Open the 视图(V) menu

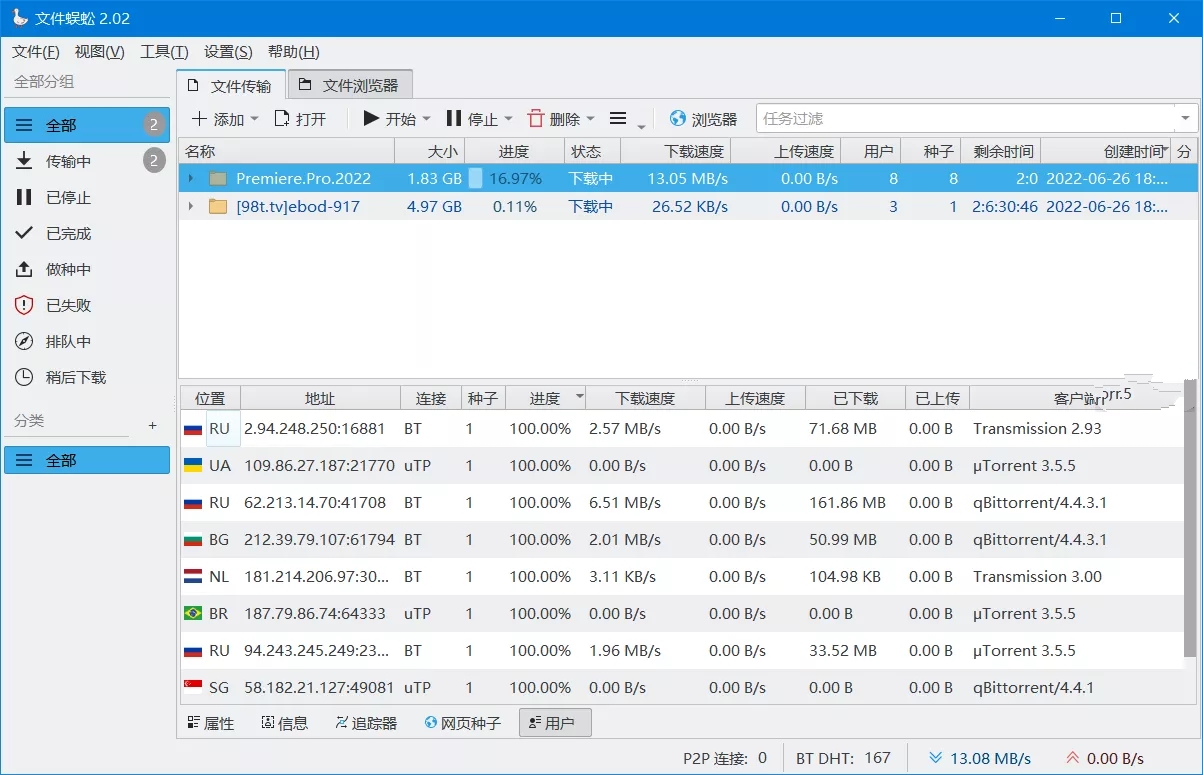tap(100, 52)
